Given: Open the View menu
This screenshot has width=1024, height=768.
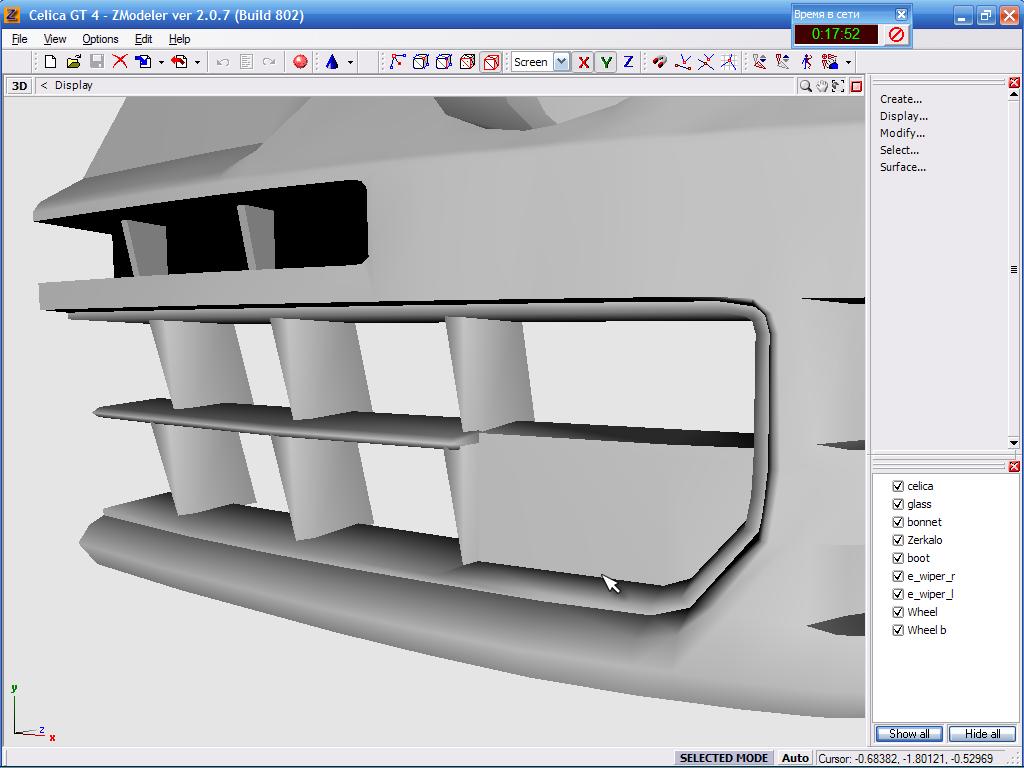Looking at the screenshot, I should [55, 39].
